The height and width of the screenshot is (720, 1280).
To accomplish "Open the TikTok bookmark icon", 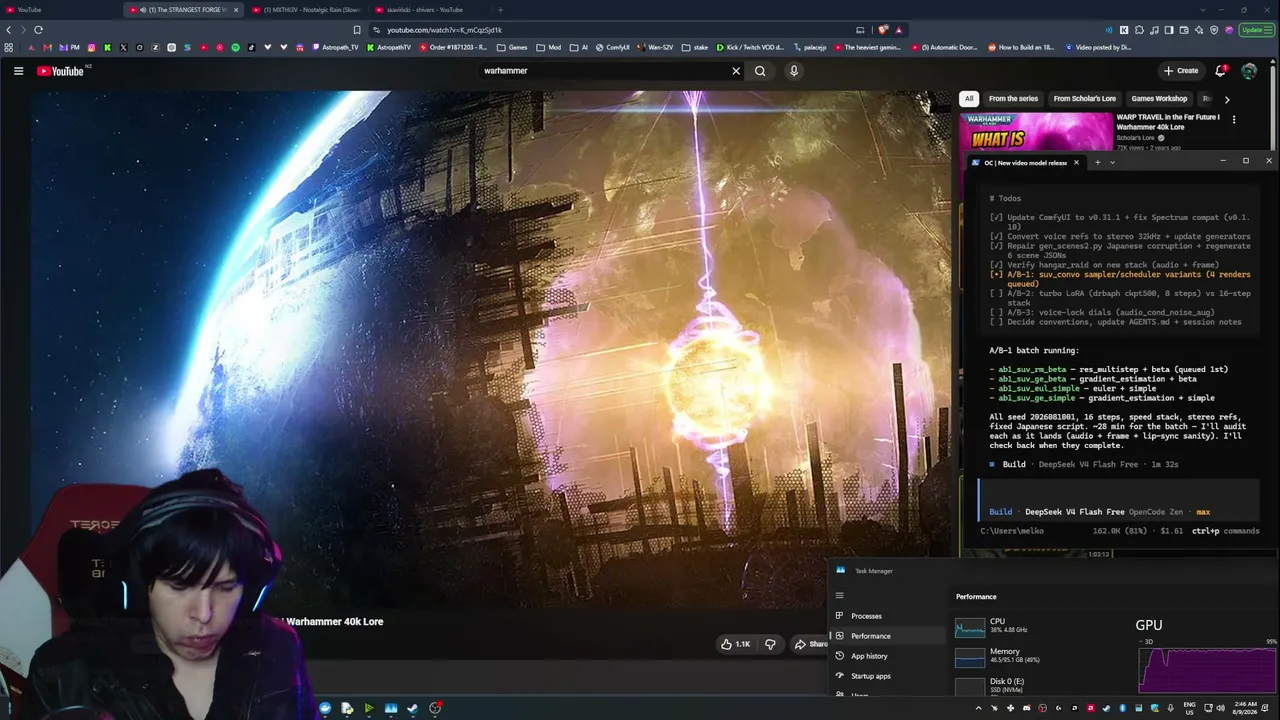I will (251, 47).
